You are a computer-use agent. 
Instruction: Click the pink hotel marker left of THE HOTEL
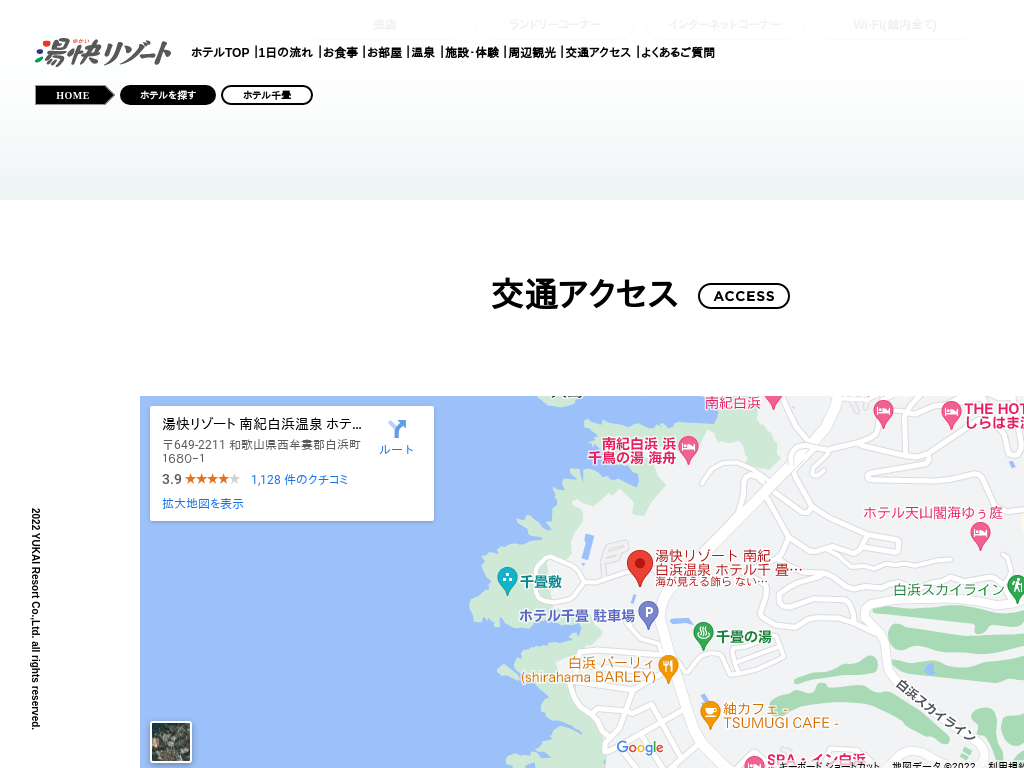click(x=884, y=414)
